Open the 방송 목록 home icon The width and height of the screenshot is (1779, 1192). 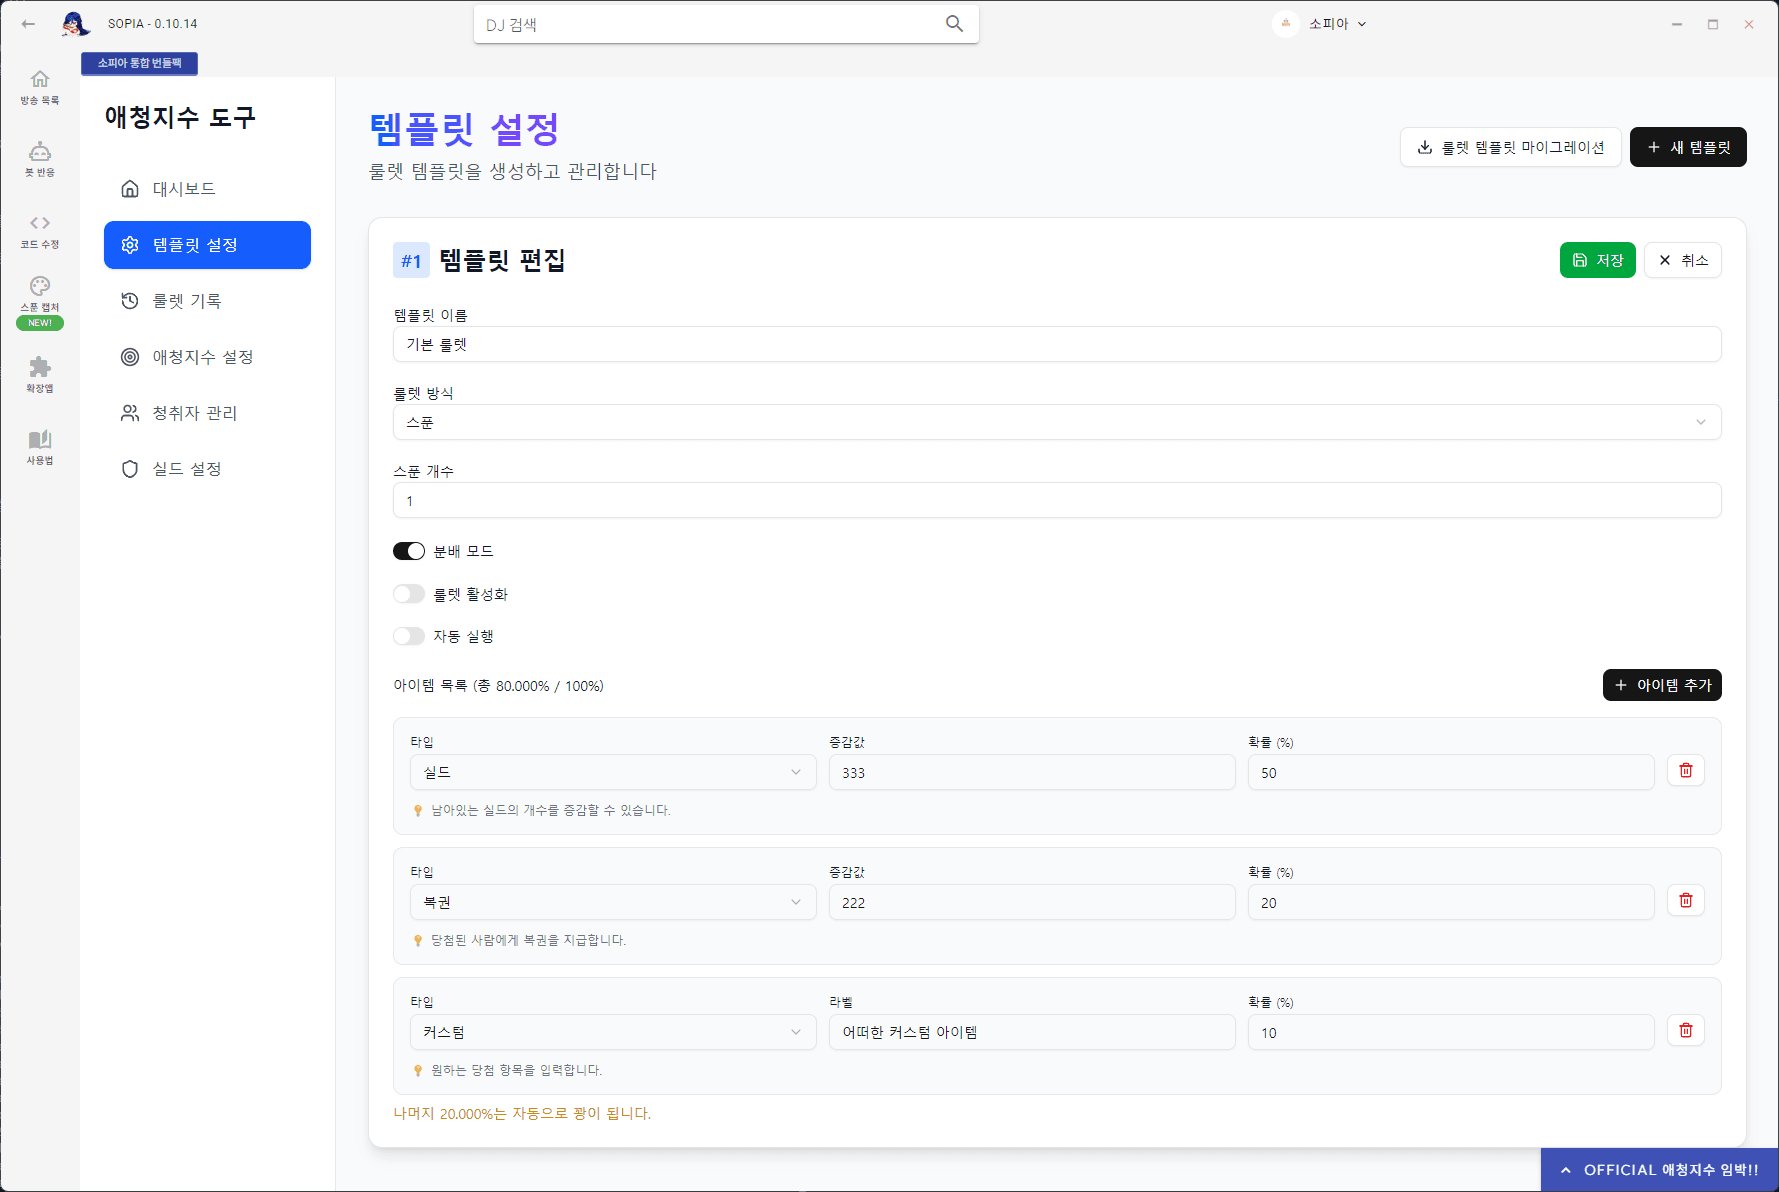click(40, 80)
